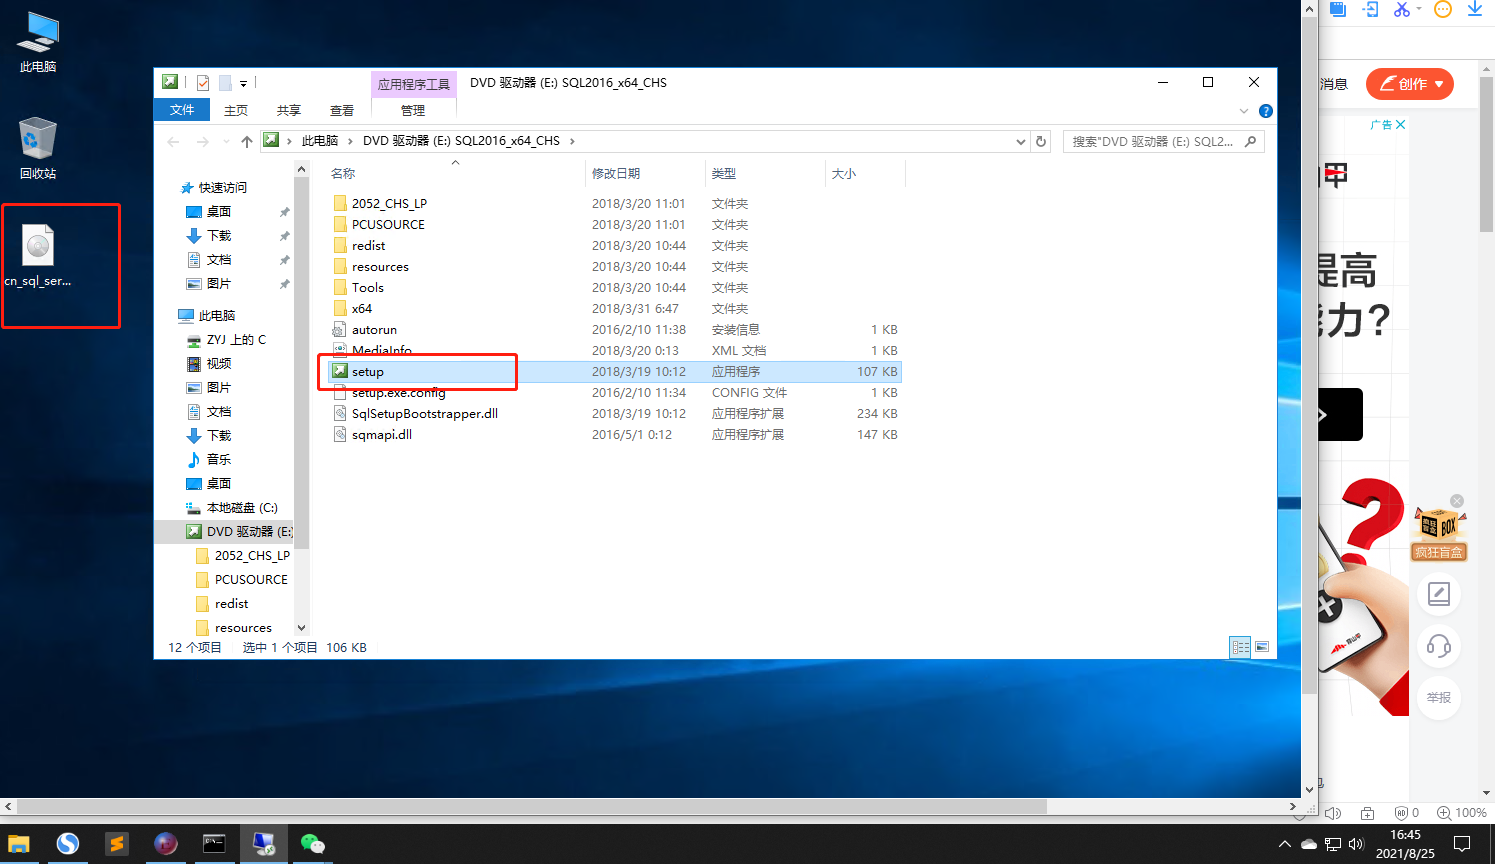Select the x64 folder row
Image resolution: width=1495 pixels, height=864 pixels.
[615, 308]
